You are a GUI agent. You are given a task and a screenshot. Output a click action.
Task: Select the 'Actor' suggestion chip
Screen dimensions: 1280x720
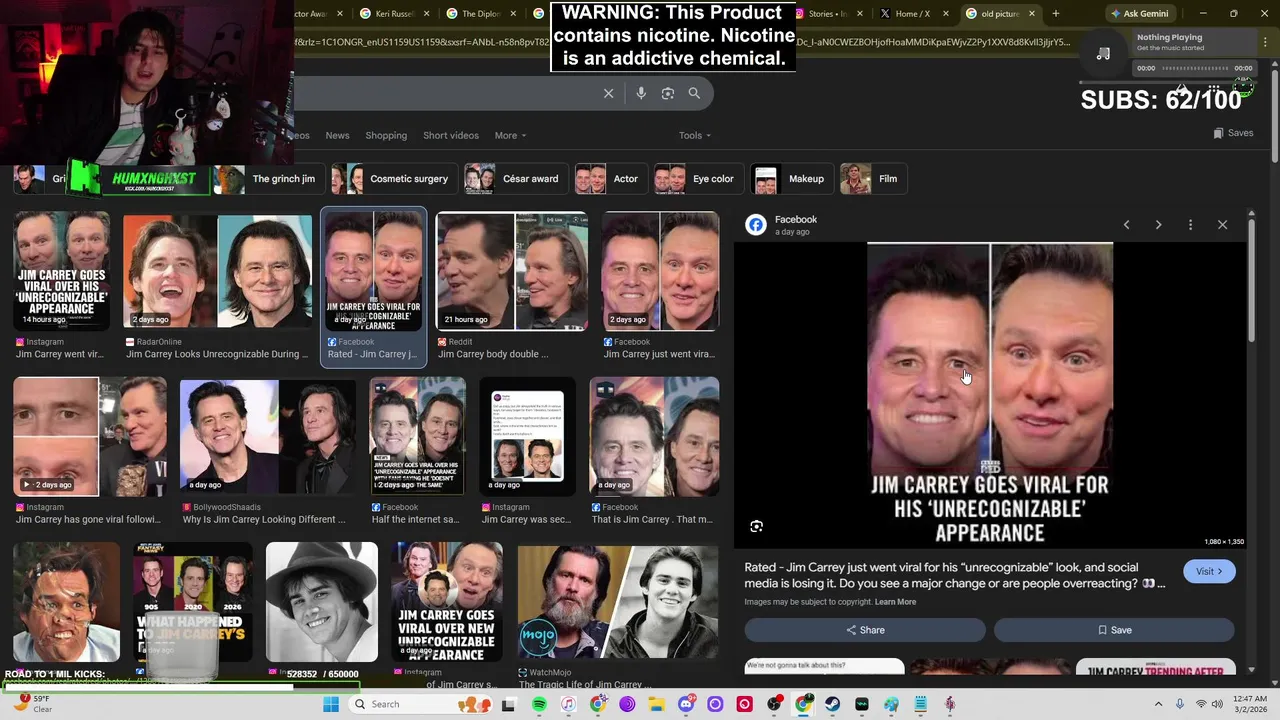(610, 179)
